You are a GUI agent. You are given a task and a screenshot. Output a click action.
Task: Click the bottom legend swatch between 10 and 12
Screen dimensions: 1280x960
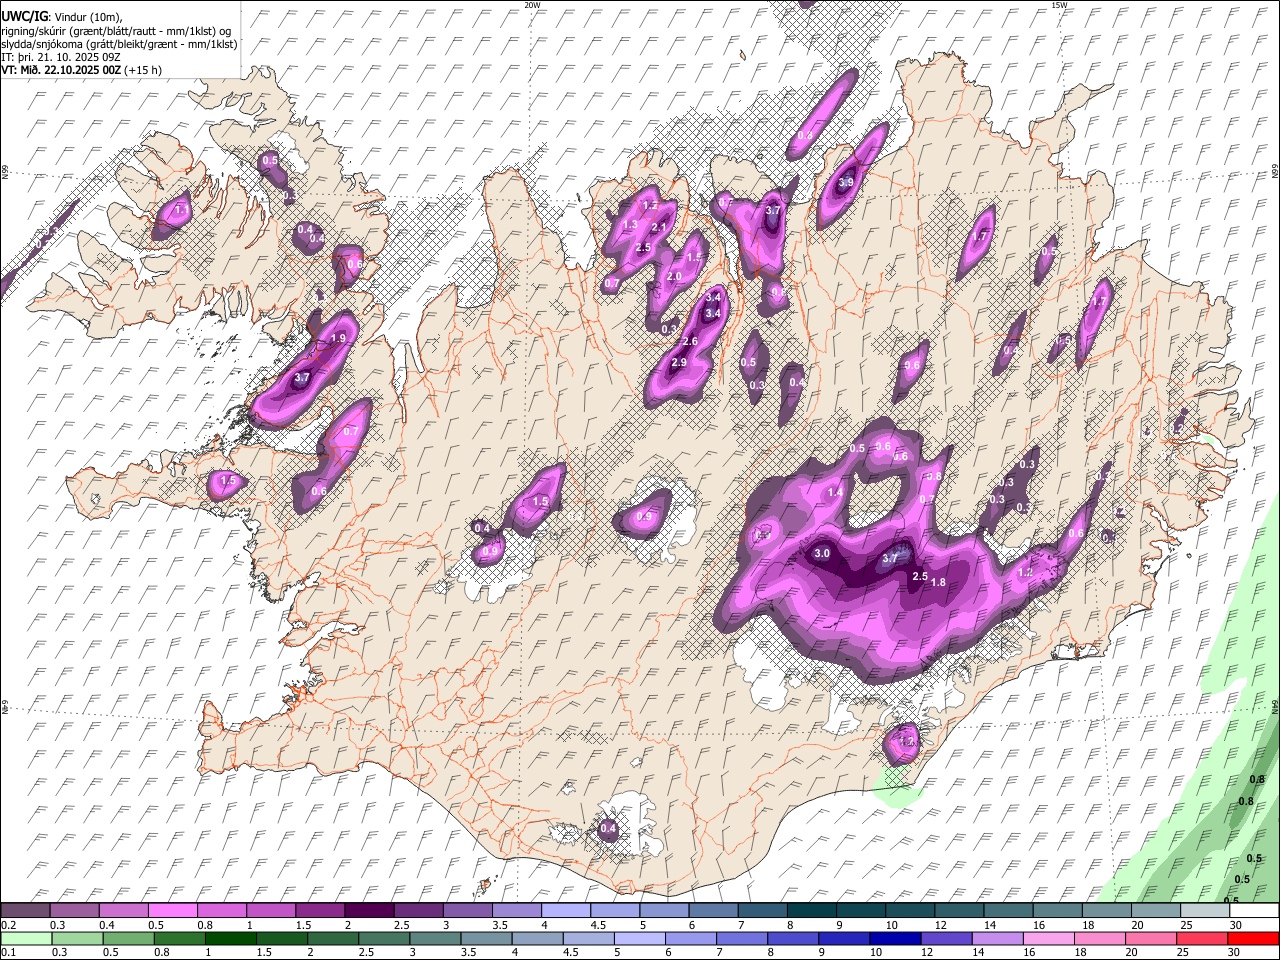tap(895, 939)
